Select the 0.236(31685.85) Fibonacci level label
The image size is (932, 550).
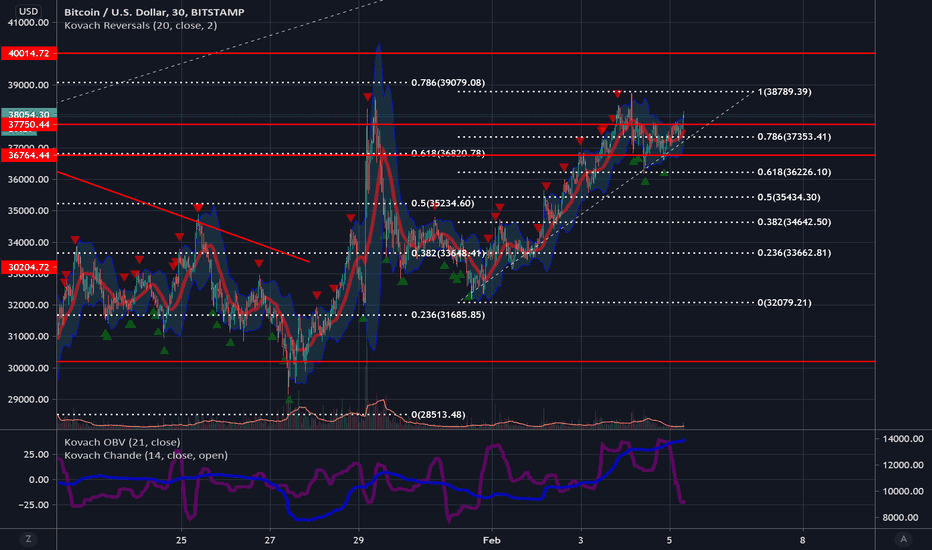click(x=448, y=315)
